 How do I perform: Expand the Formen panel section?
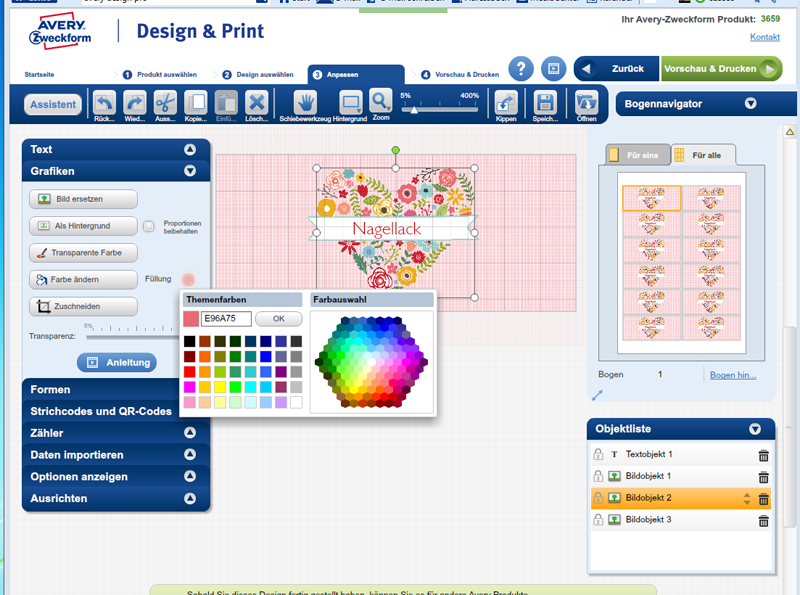(190, 389)
